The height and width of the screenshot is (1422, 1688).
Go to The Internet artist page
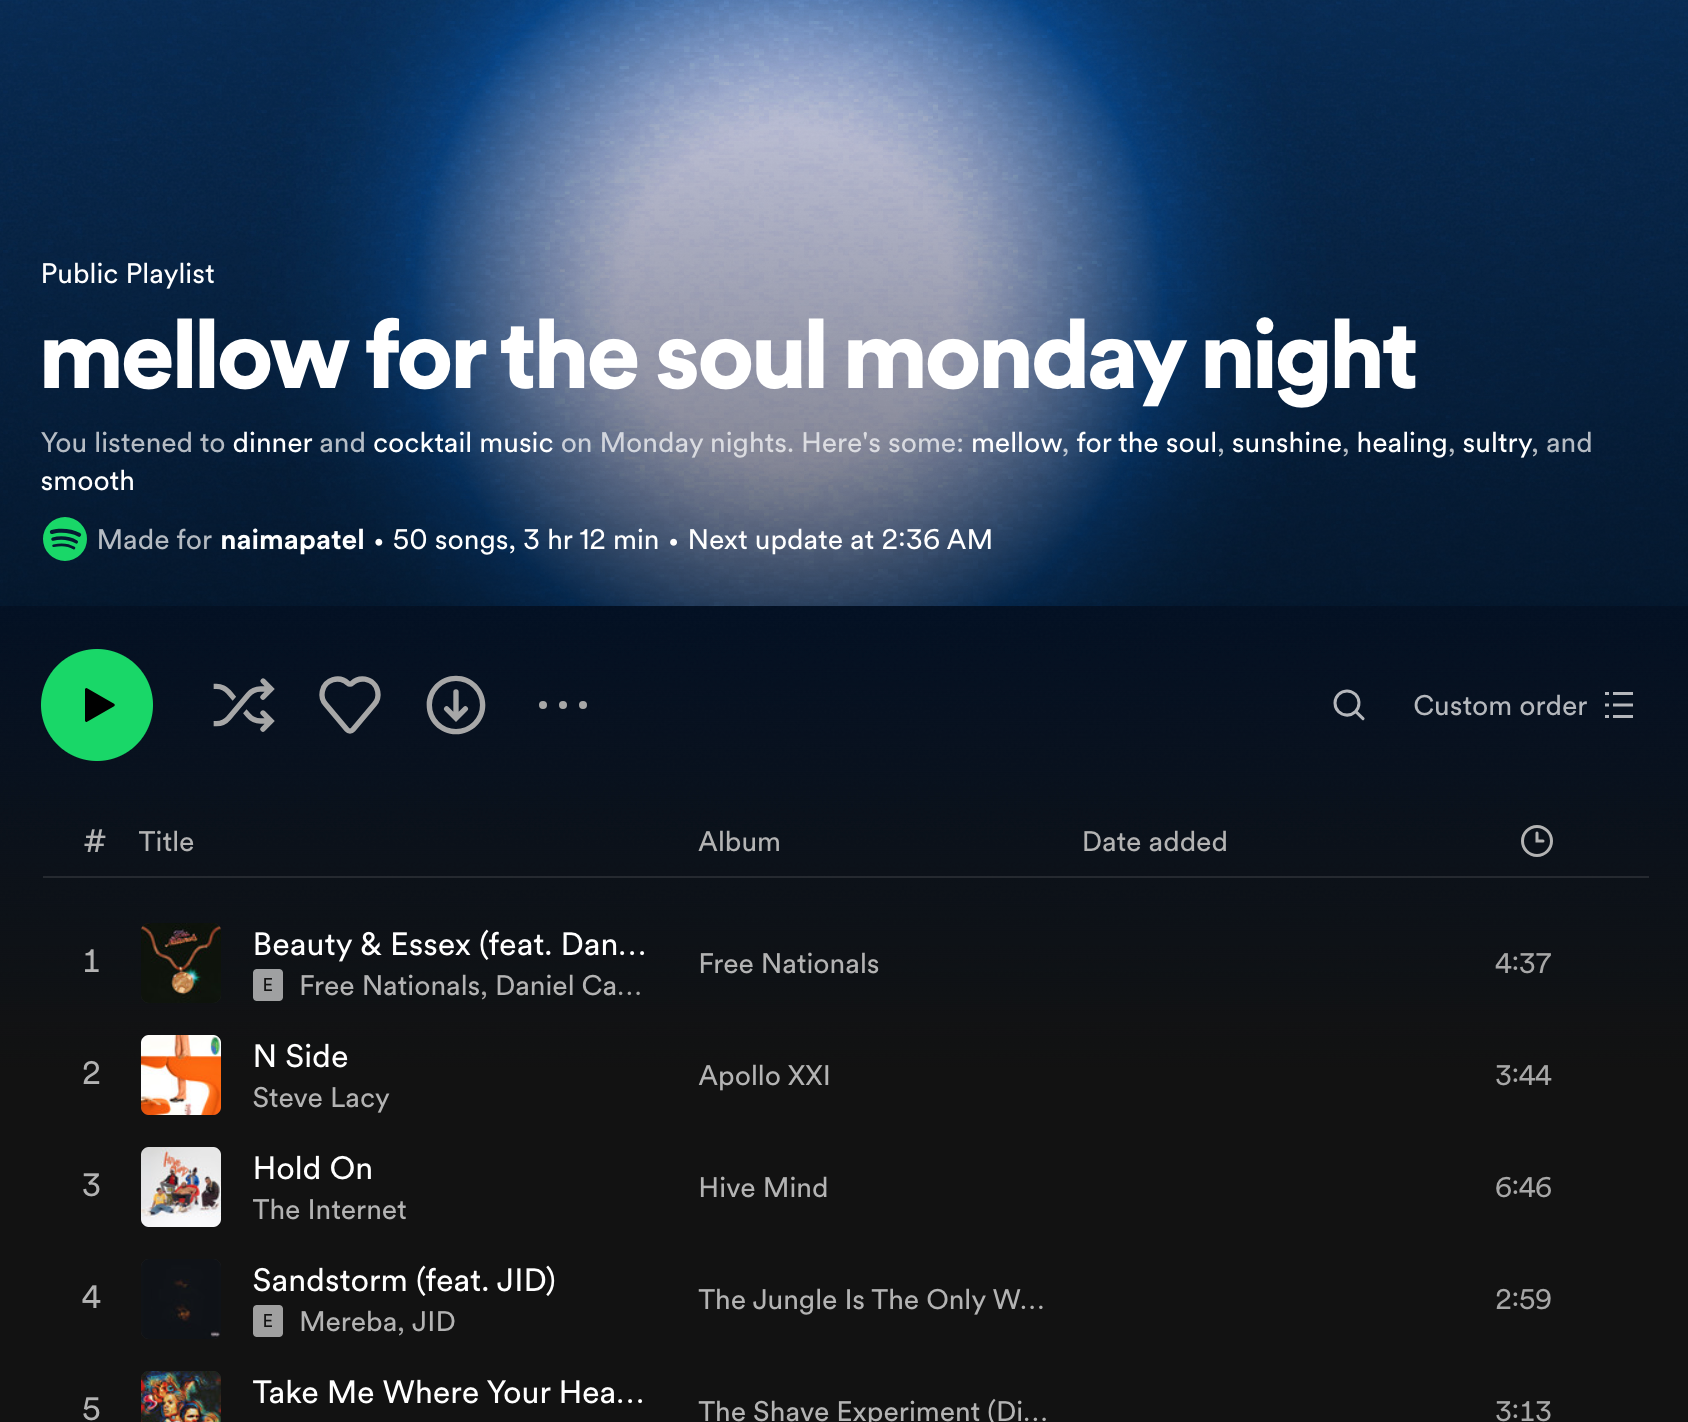(330, 1210)
